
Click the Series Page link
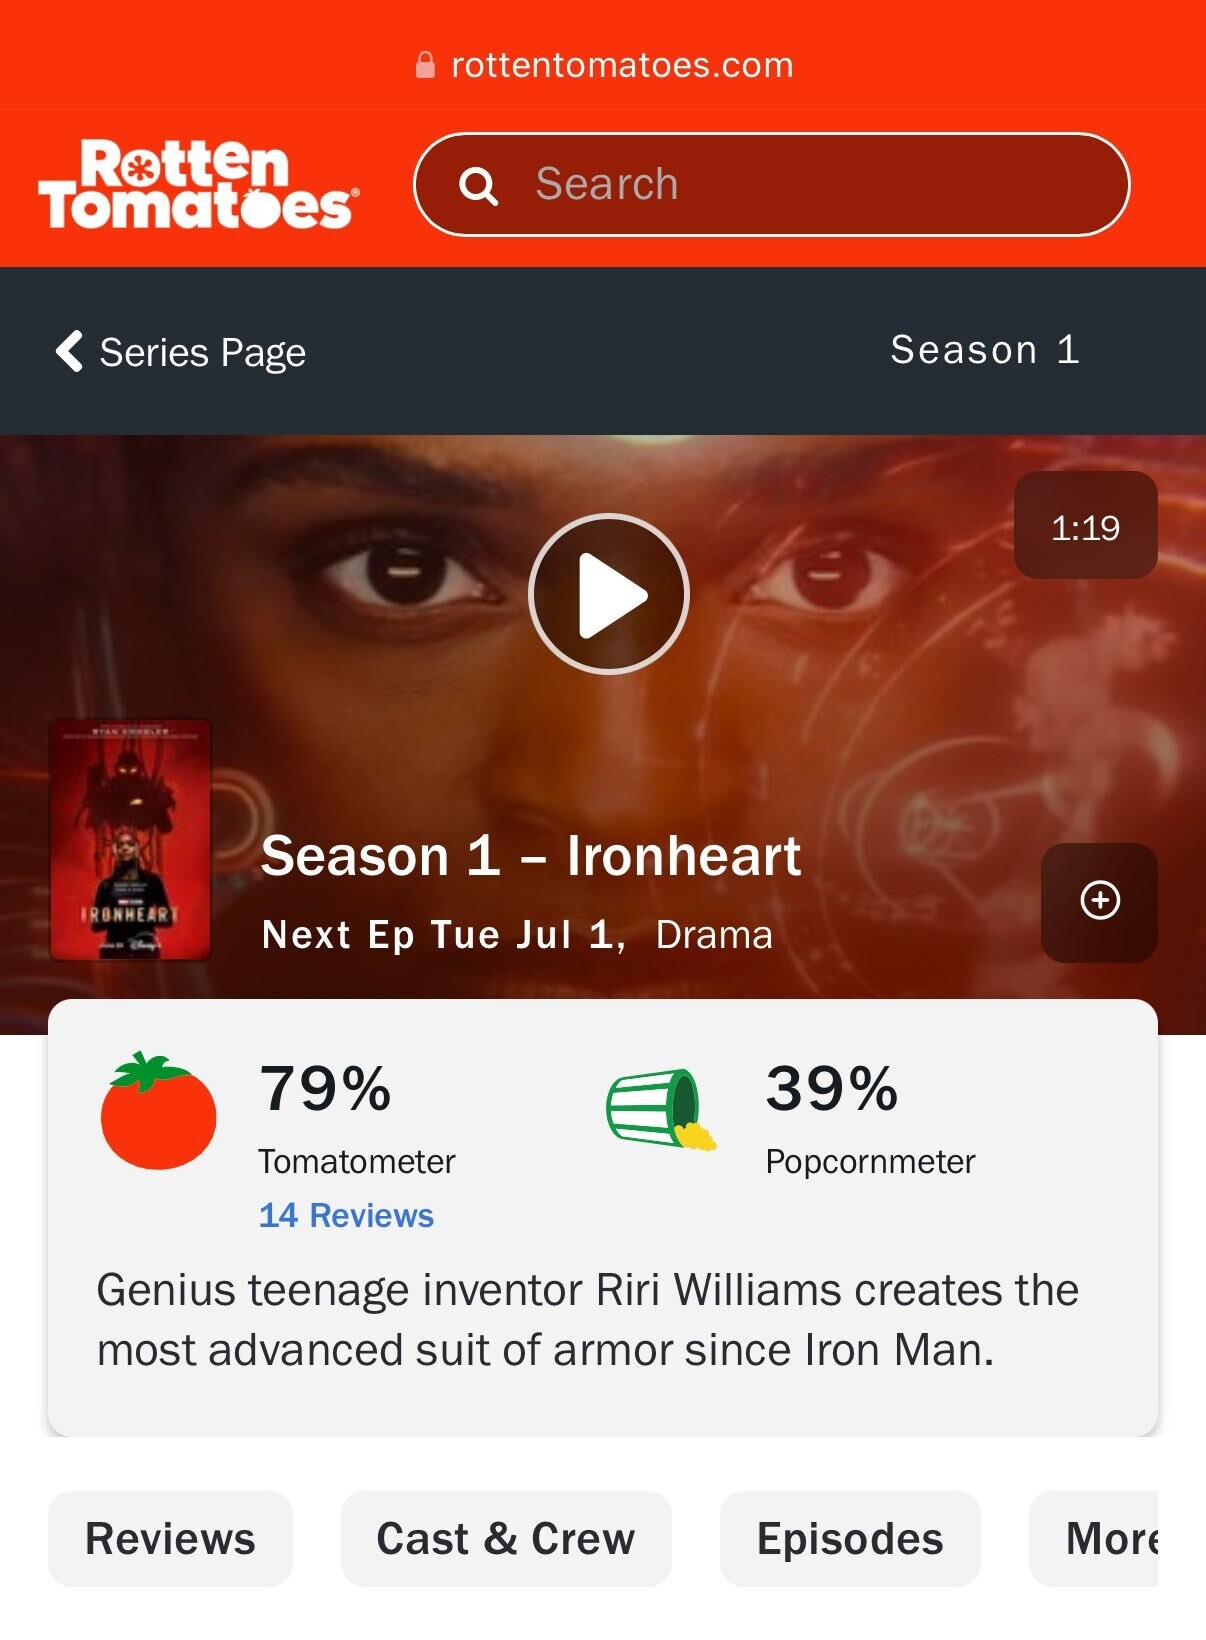pos(202,352)
